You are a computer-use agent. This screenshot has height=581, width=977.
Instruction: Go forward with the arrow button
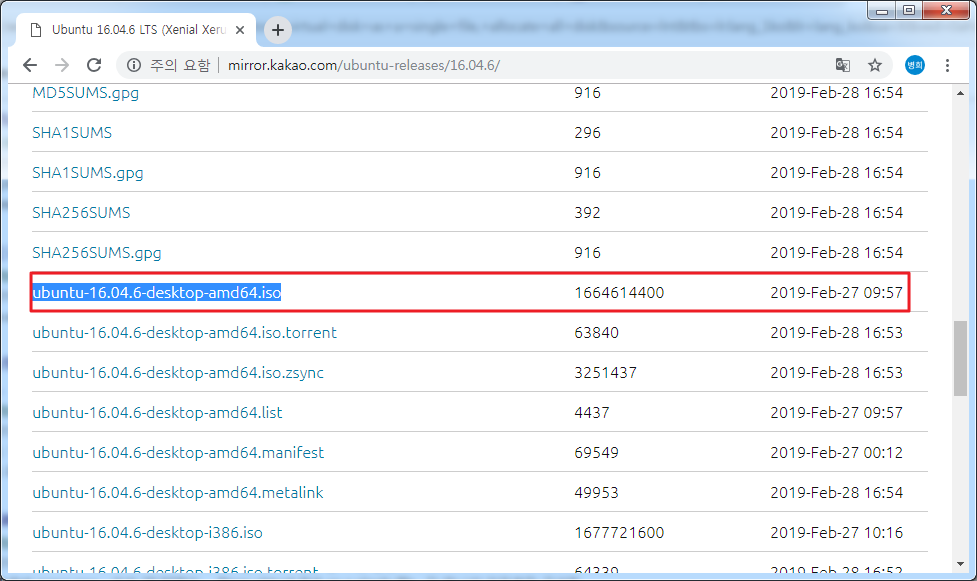pos(62,65)
